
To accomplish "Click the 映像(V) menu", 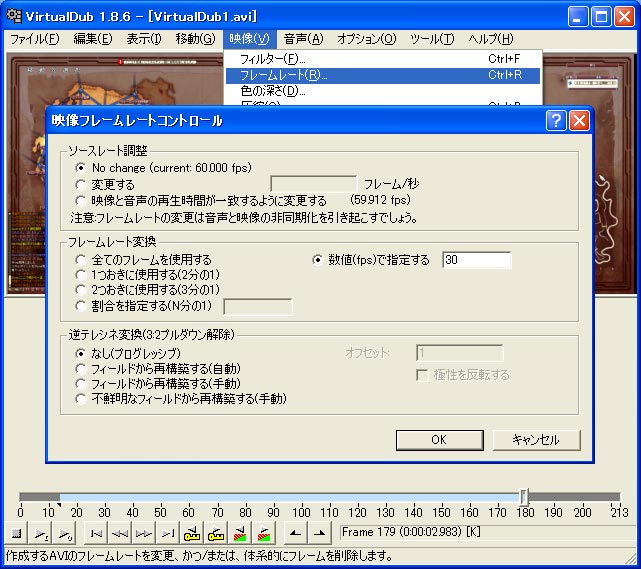I will 249,39.
